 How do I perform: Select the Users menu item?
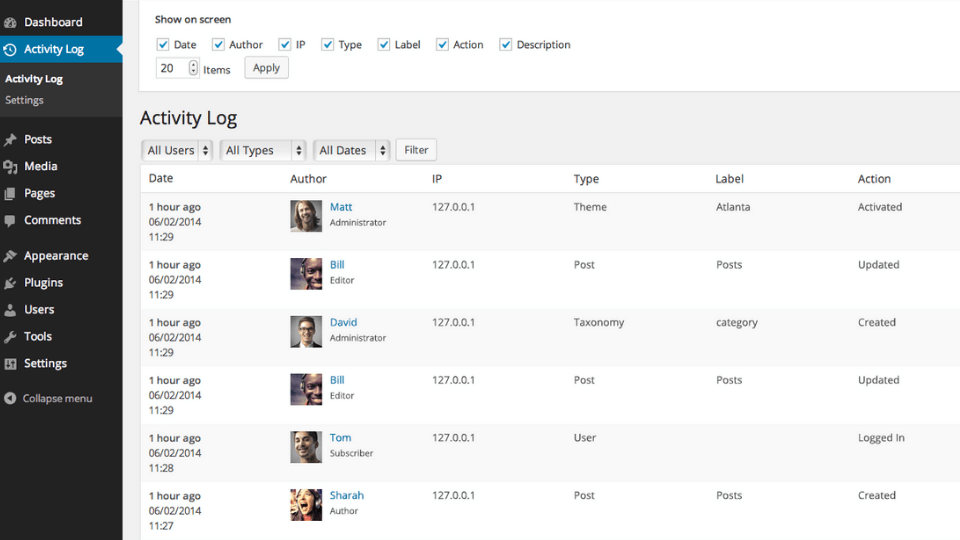39,310
